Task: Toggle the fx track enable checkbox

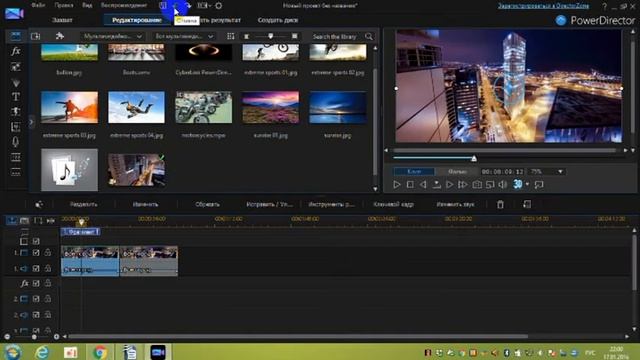Action: click(x=36, y=283)
